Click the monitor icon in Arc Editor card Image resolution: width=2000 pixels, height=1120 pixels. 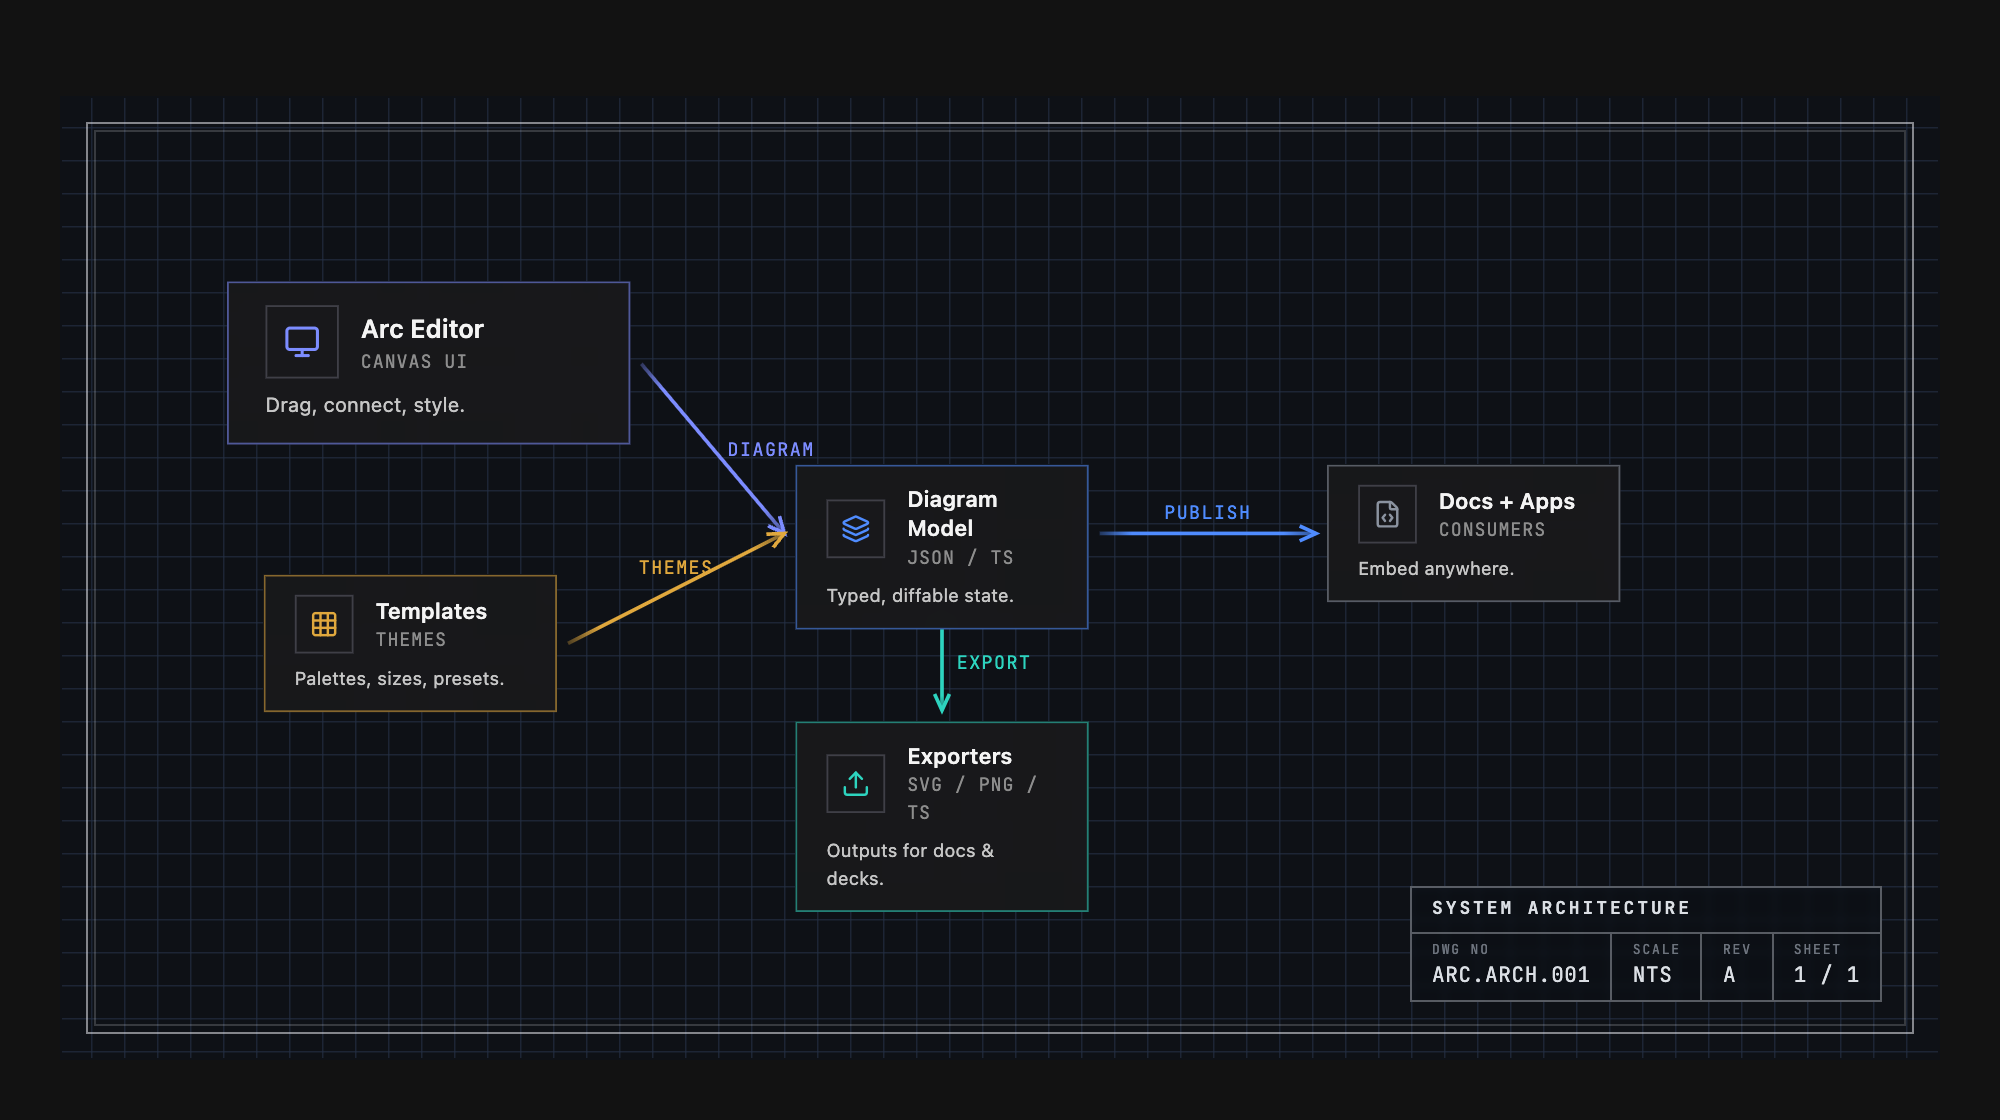tap(302, 342)
